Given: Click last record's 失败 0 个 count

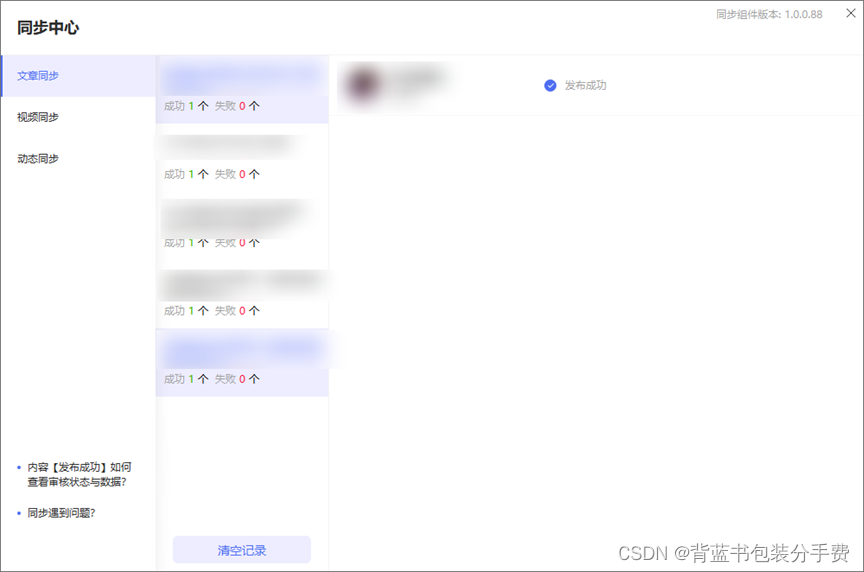Looking at the screenshot, I should point(237,379).
